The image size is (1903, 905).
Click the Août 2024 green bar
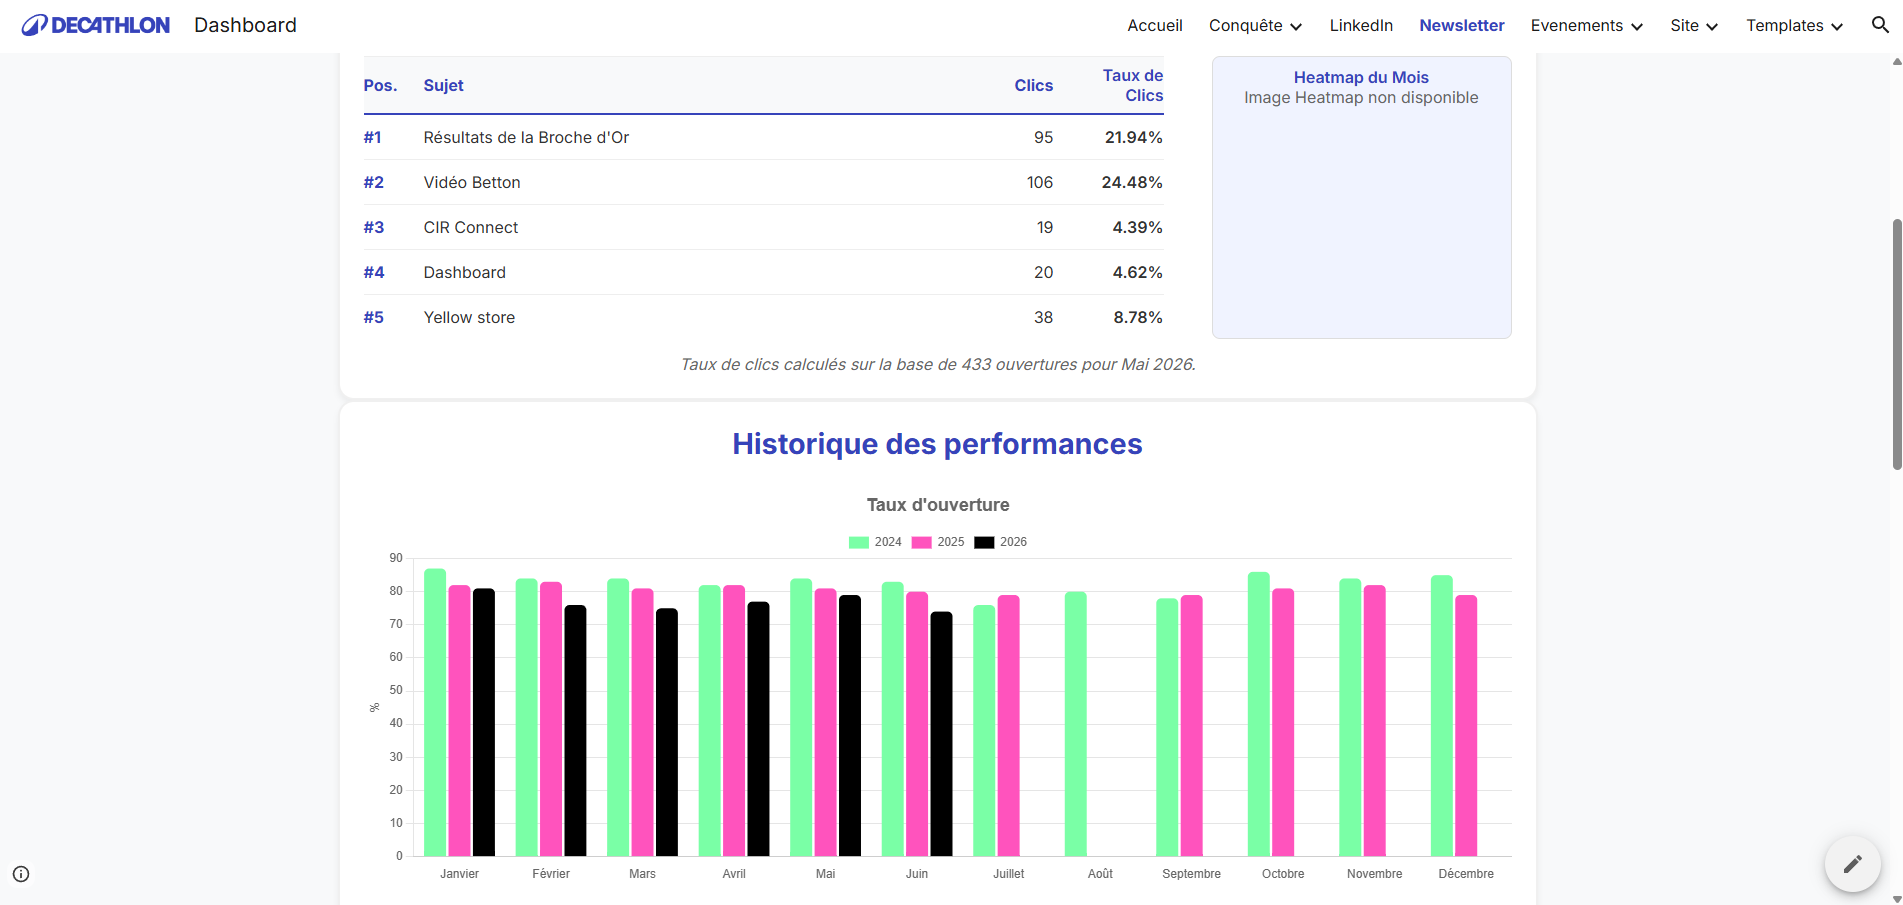point(1076,724)
